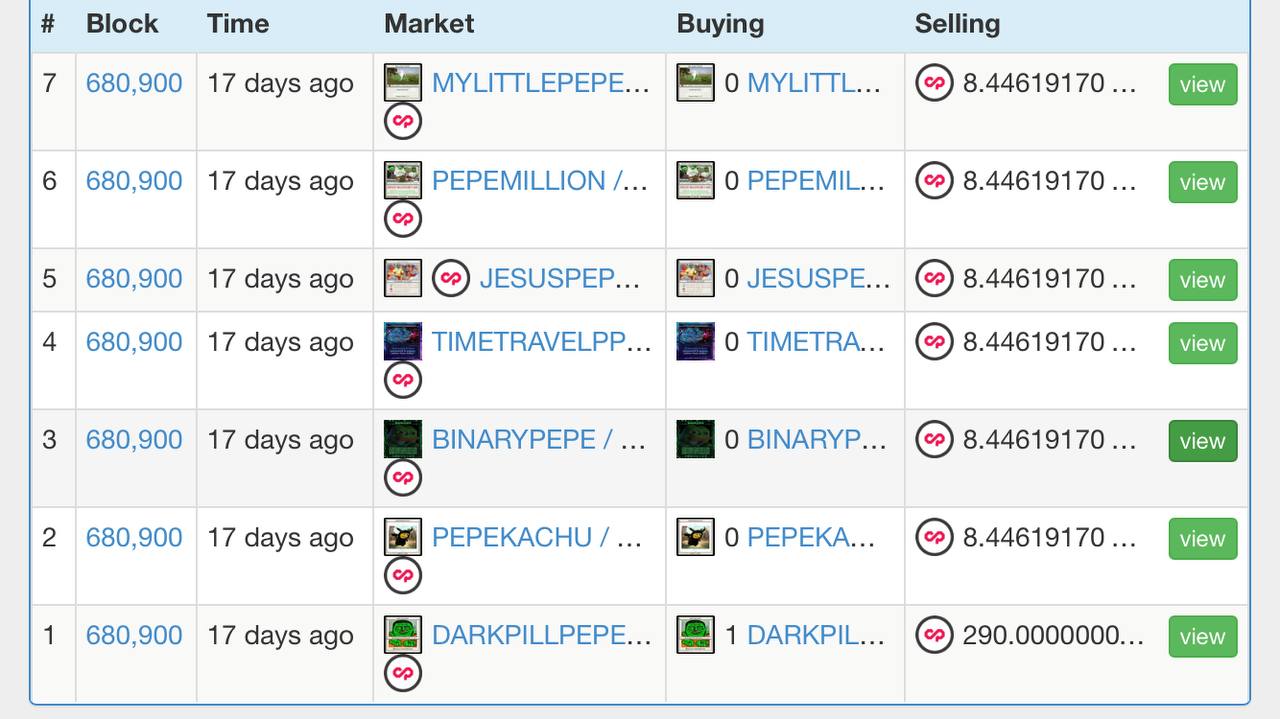The height and width of the screenshot is (719, 1280).
Task: Click the Market column header
Action: (x=429, y=24)
